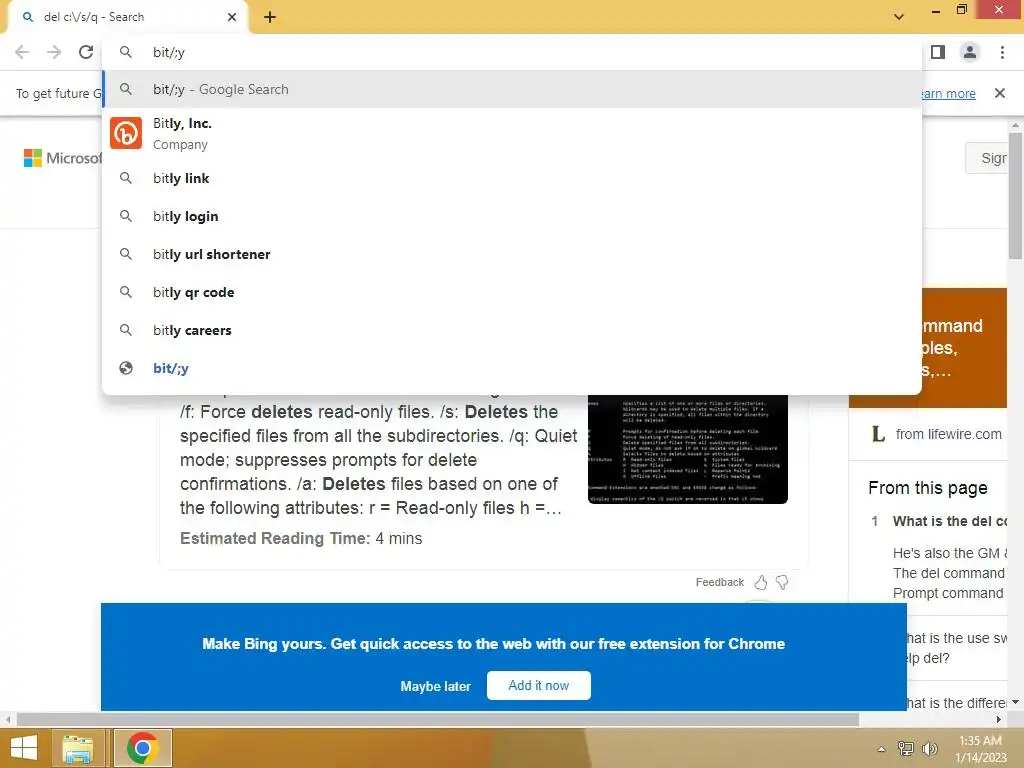Expand the tab search chevron

tap(899, 17)
